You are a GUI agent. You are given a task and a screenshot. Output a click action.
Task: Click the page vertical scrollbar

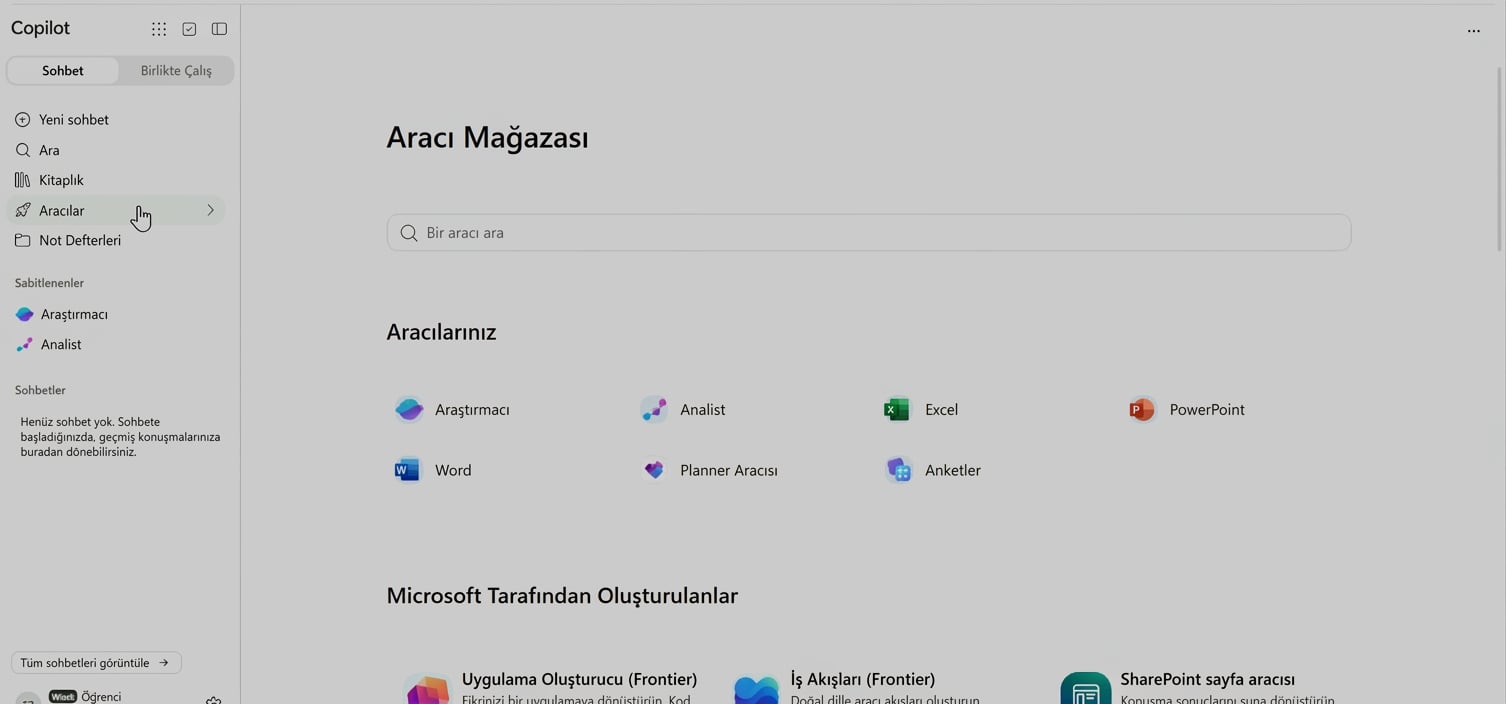pyautogui.click(x=1499, y=160)
